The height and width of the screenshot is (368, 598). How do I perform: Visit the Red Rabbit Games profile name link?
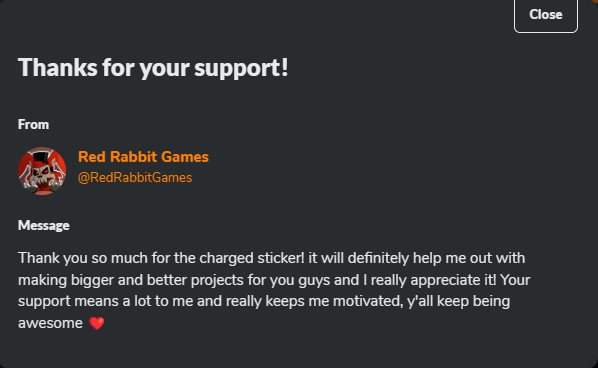(x=143, y=157)
